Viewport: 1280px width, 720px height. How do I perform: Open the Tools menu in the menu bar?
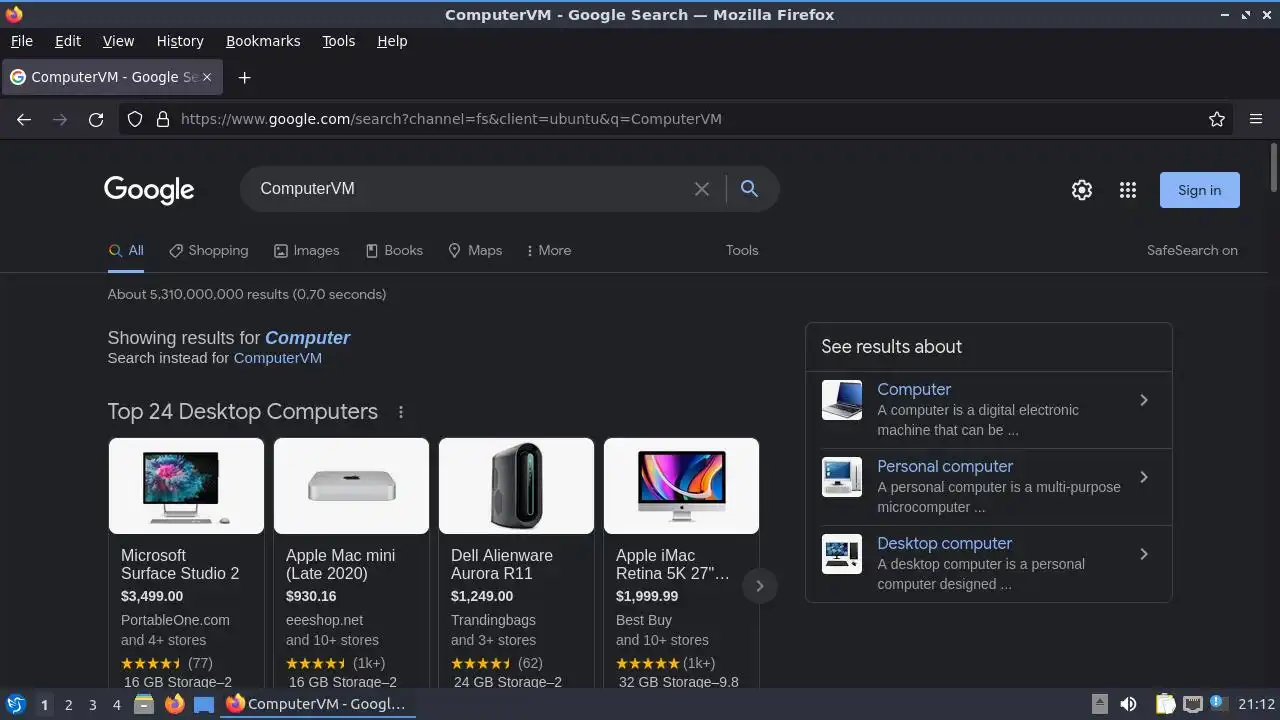(339, 41)
